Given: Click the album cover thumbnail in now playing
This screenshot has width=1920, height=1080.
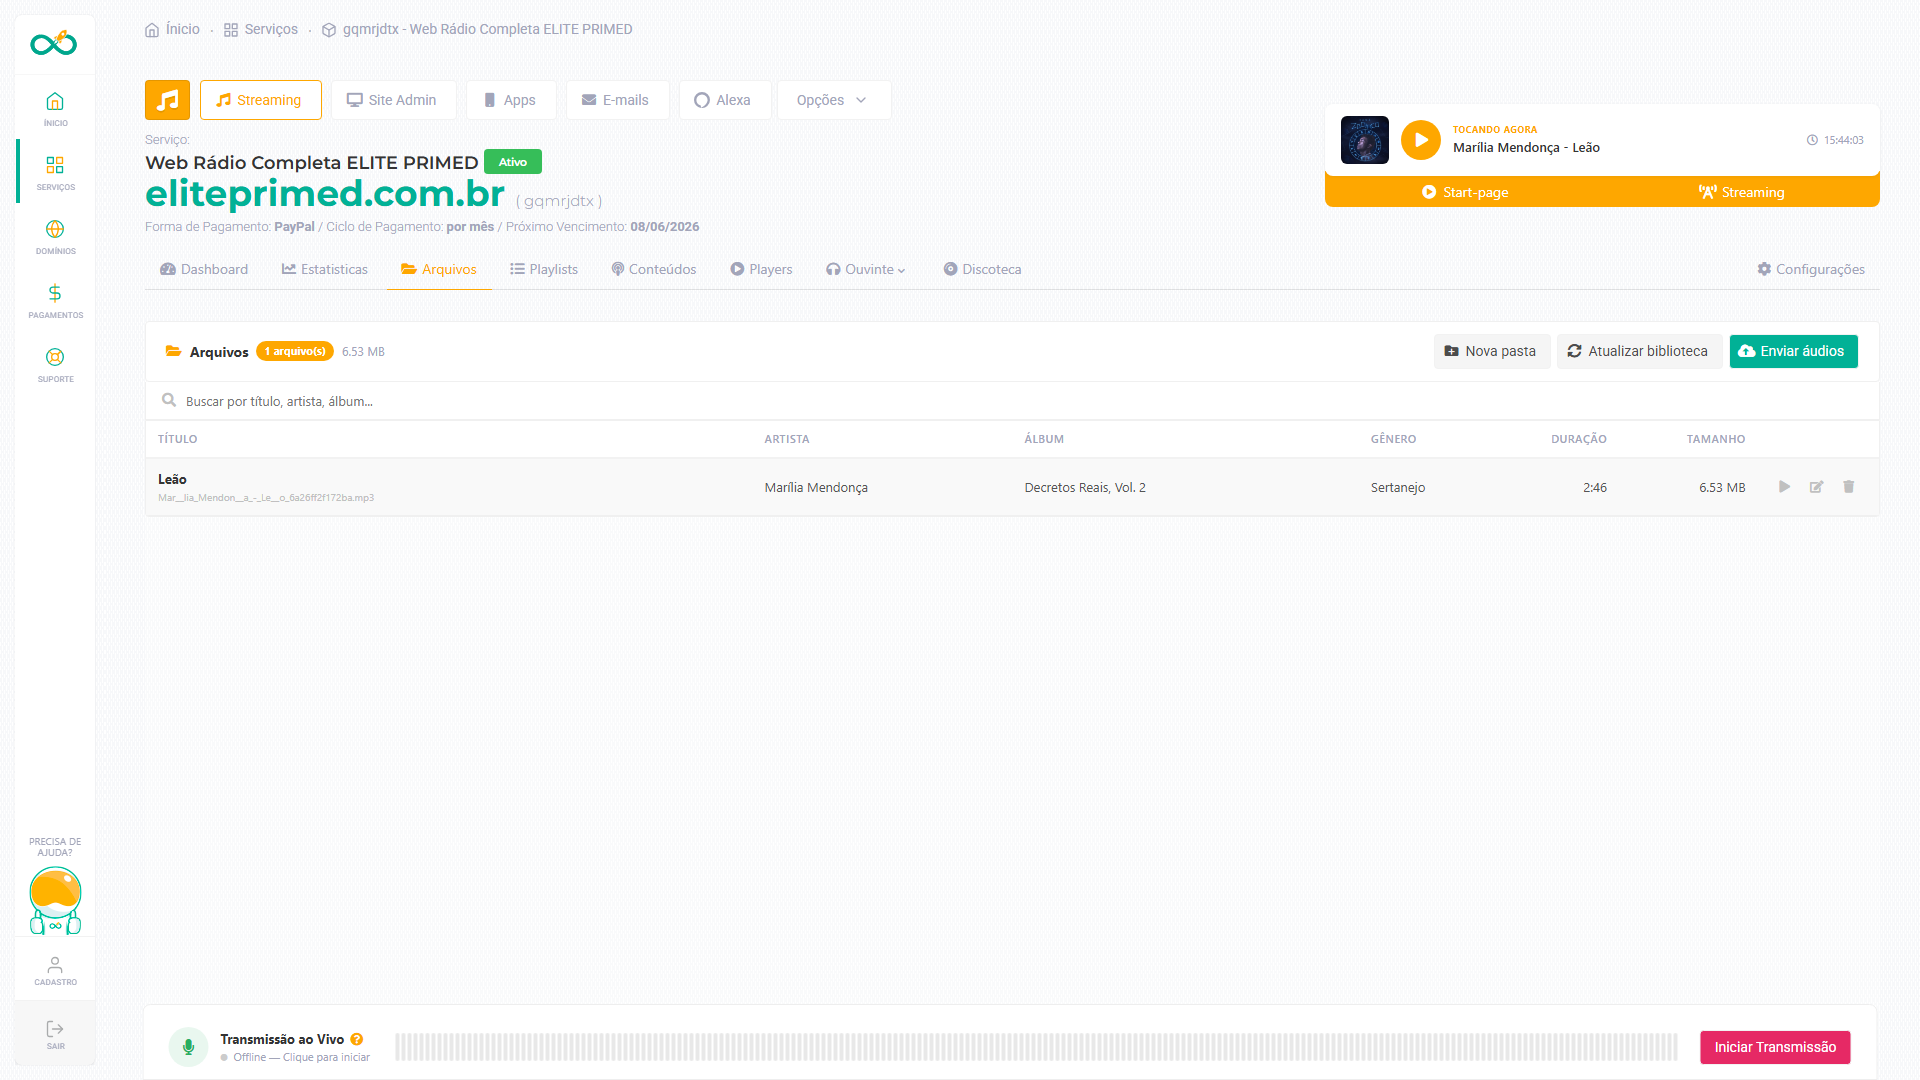Looking at the screenshot, I should [1364, 140].
